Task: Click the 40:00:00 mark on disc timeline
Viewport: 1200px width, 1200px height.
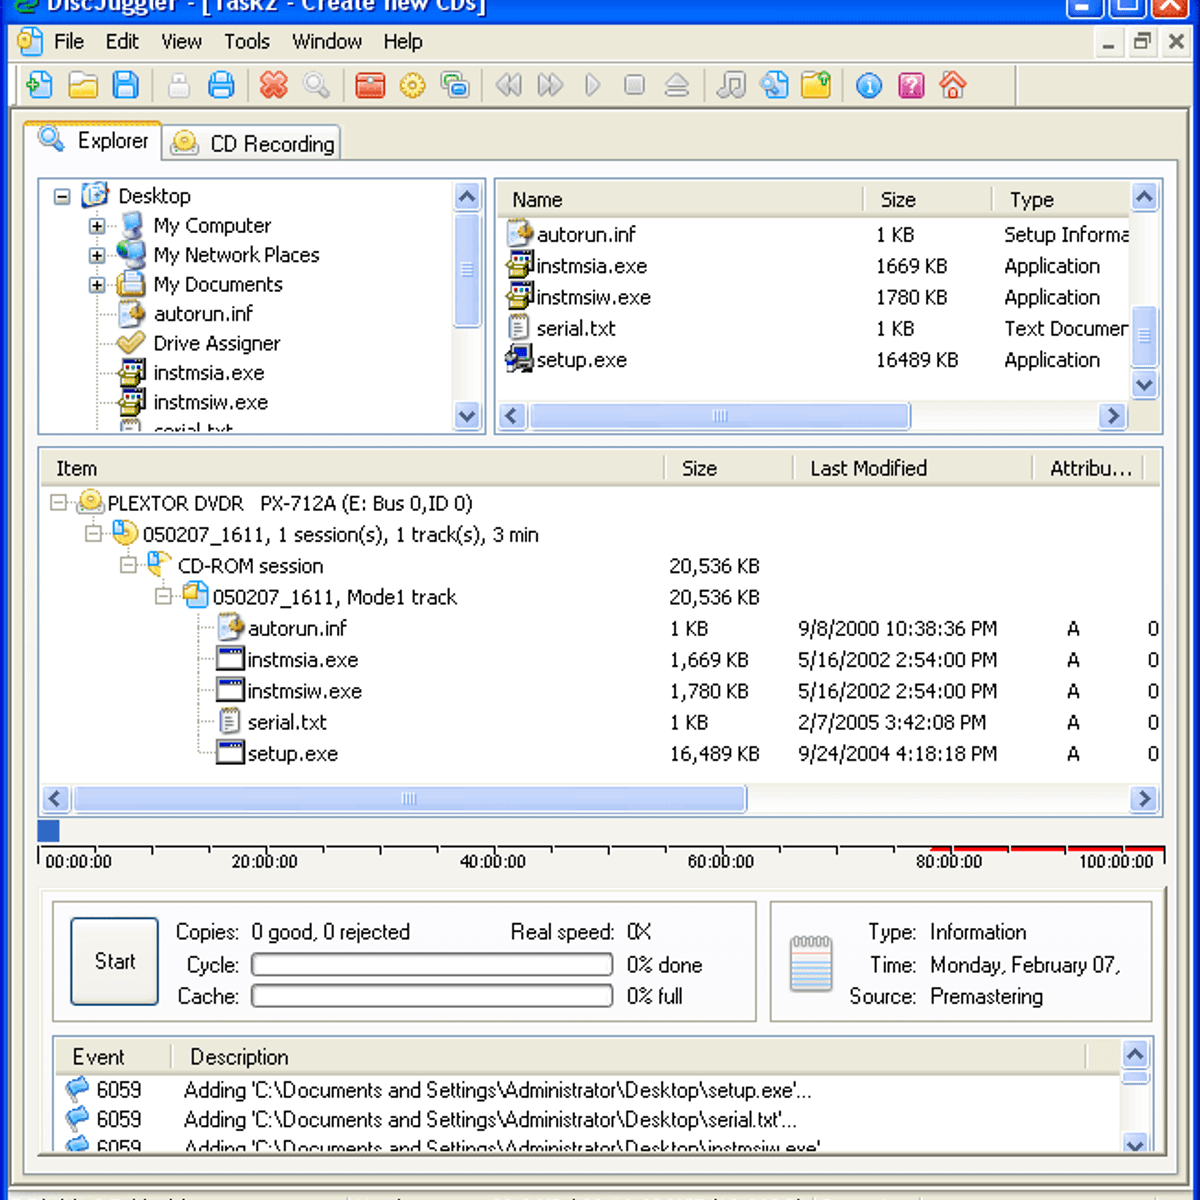Action: click(493, 861)
